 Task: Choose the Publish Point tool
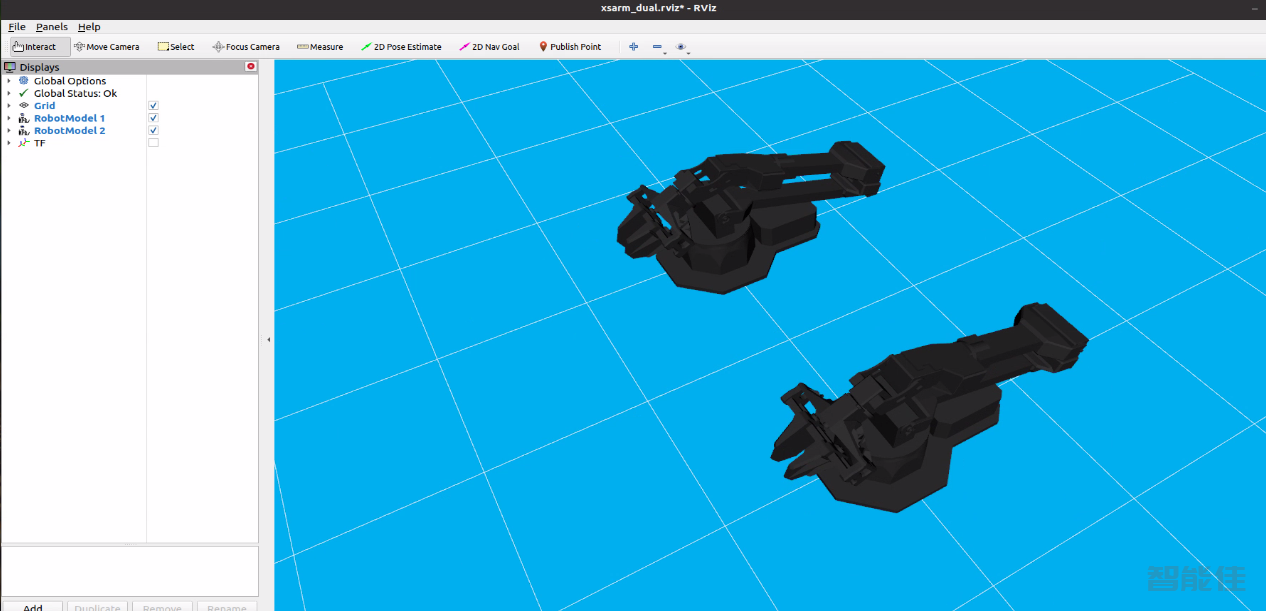[570, 47]
